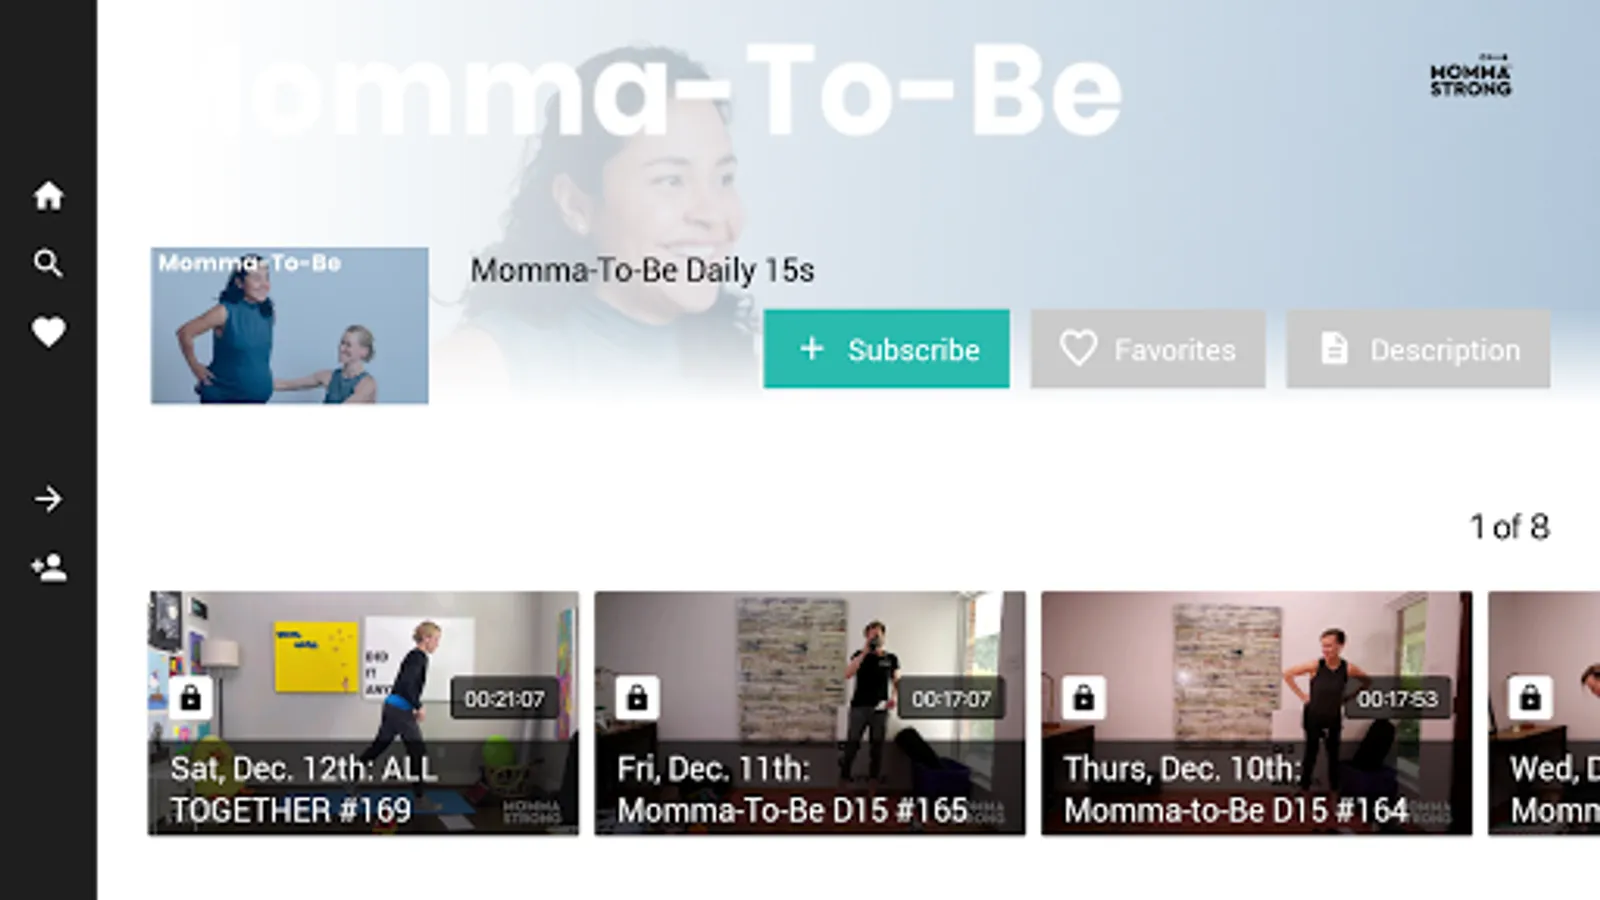Click the add account person icon
The width and height of the screenshot is (1600, 900).
[x=48, y=568]
